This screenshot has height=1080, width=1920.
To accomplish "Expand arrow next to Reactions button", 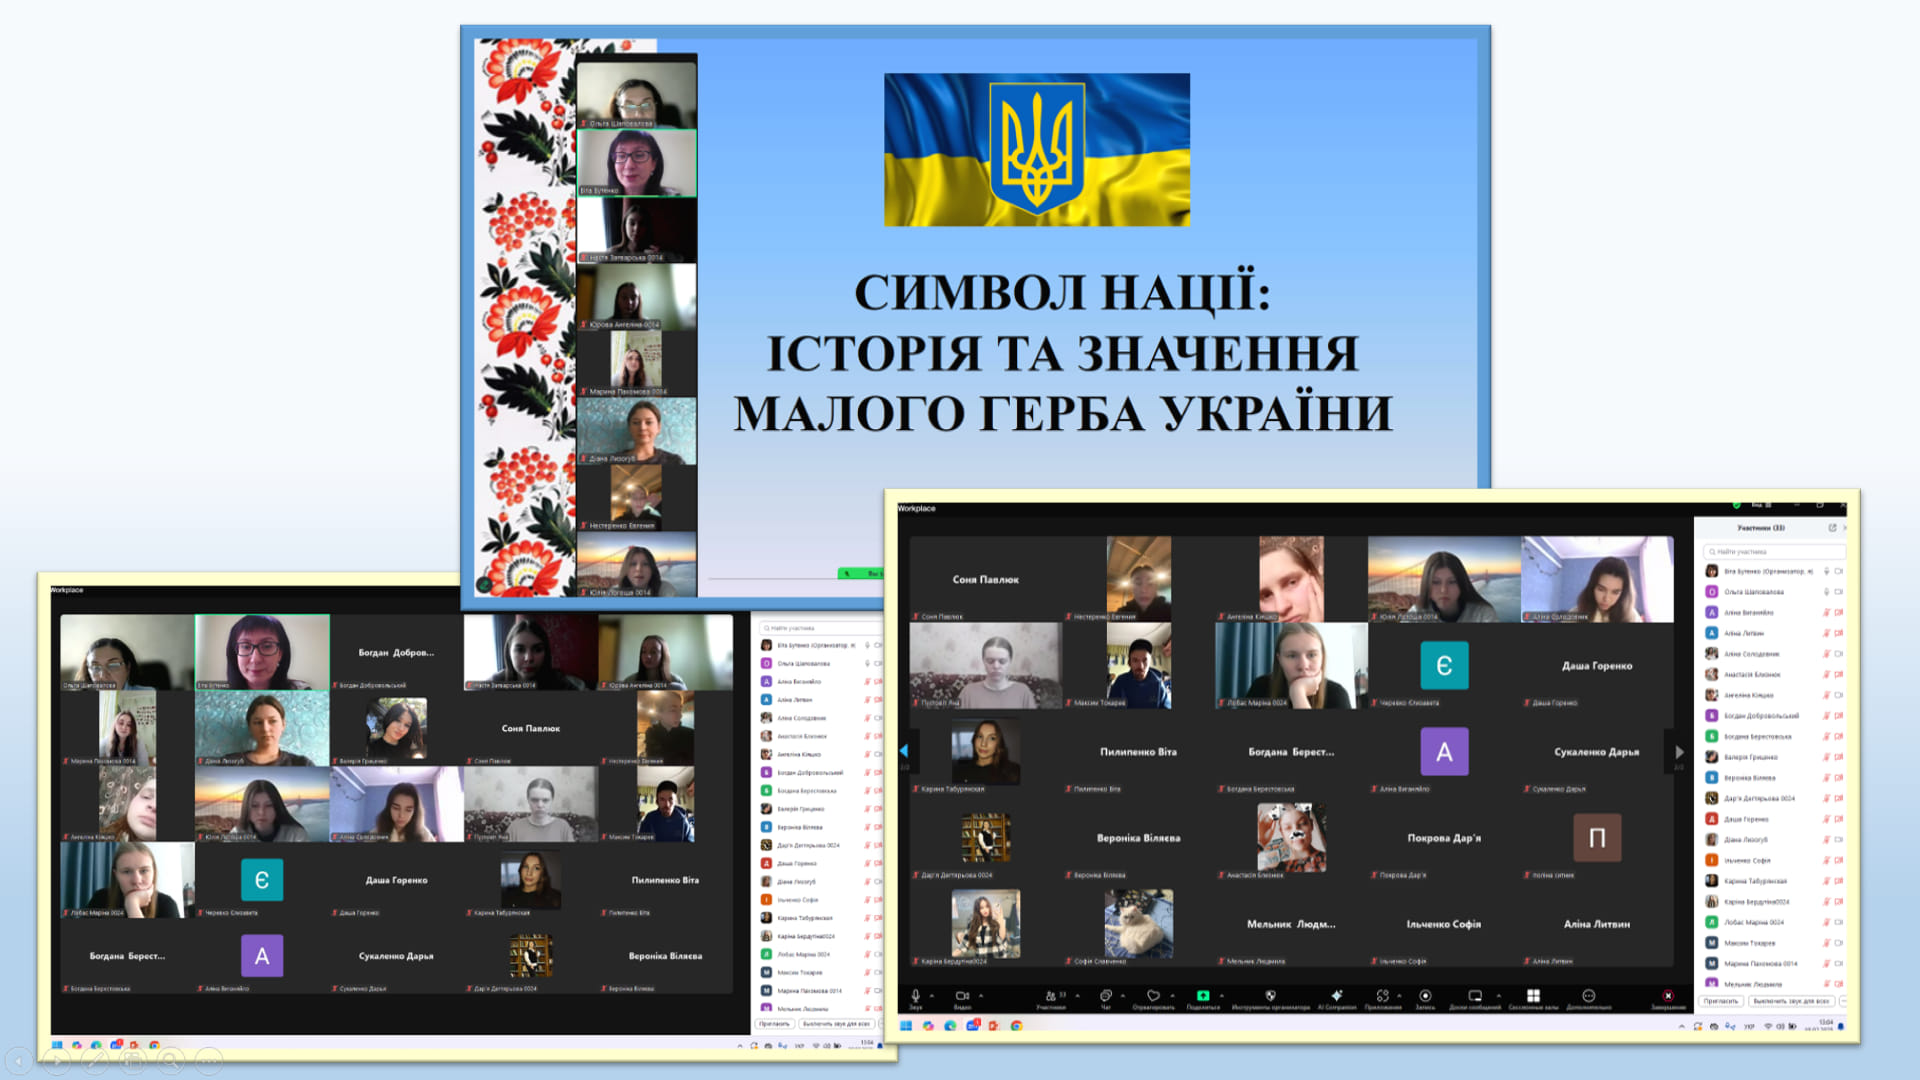I will click(1172, 996).
